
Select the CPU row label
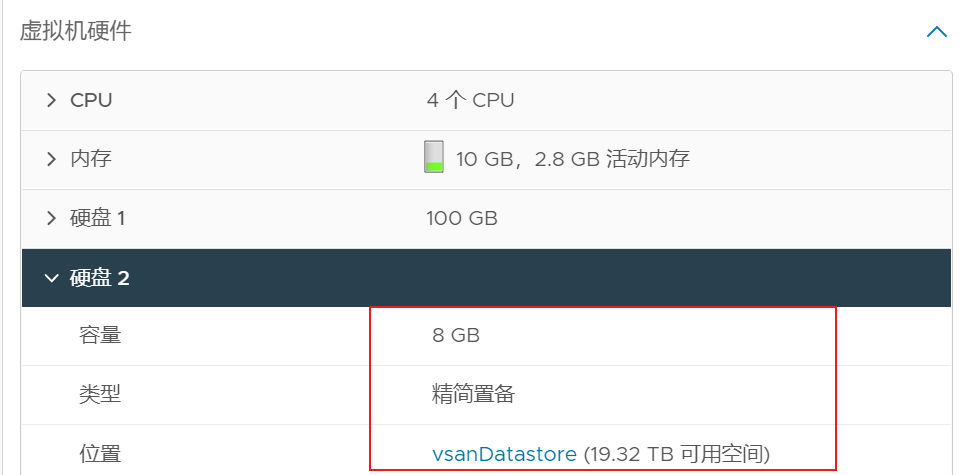point(91,100)
